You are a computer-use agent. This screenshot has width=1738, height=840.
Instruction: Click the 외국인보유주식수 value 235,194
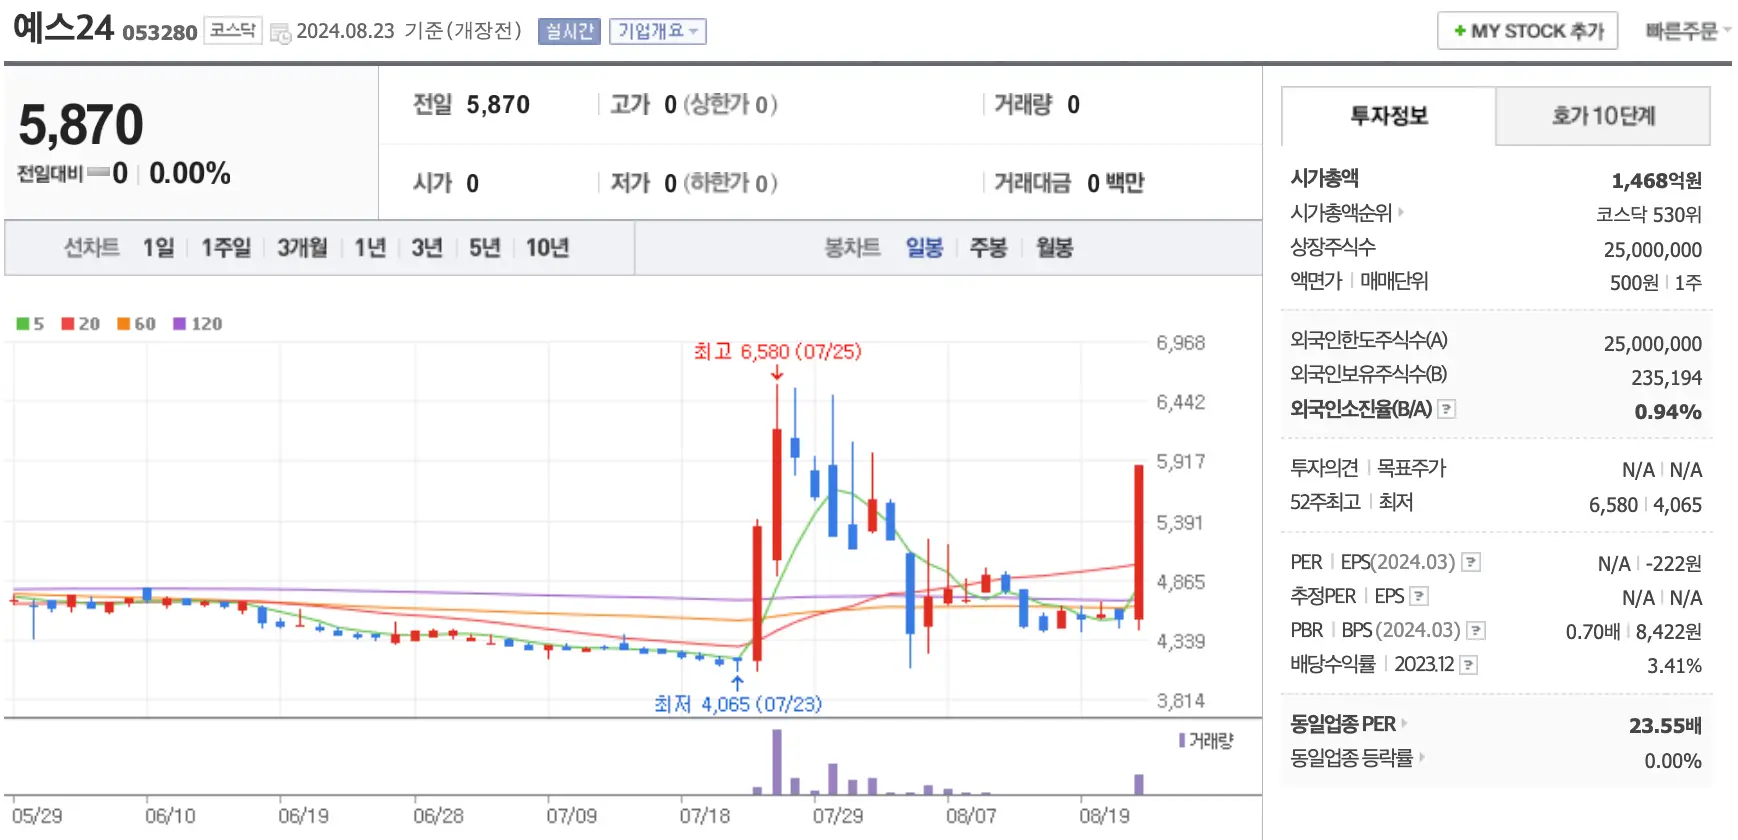pyautogui.click(x=1666, y=378)
